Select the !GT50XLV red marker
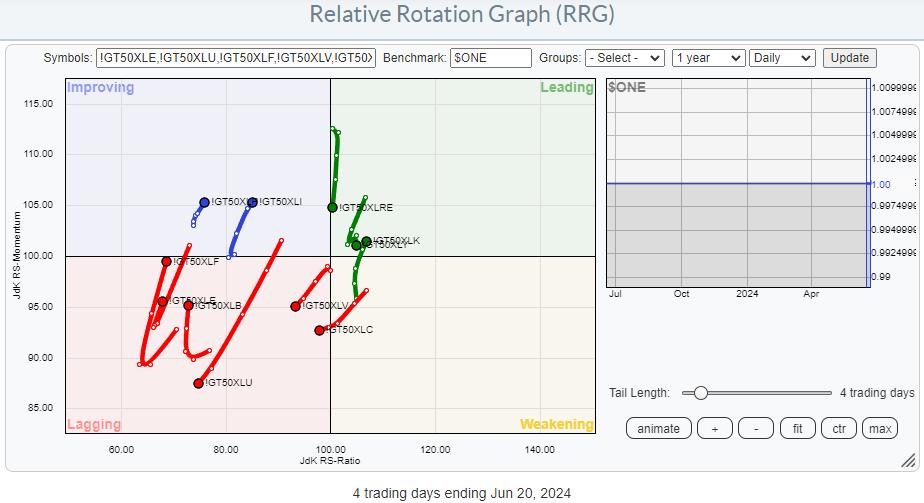 [x=296, y=306]
